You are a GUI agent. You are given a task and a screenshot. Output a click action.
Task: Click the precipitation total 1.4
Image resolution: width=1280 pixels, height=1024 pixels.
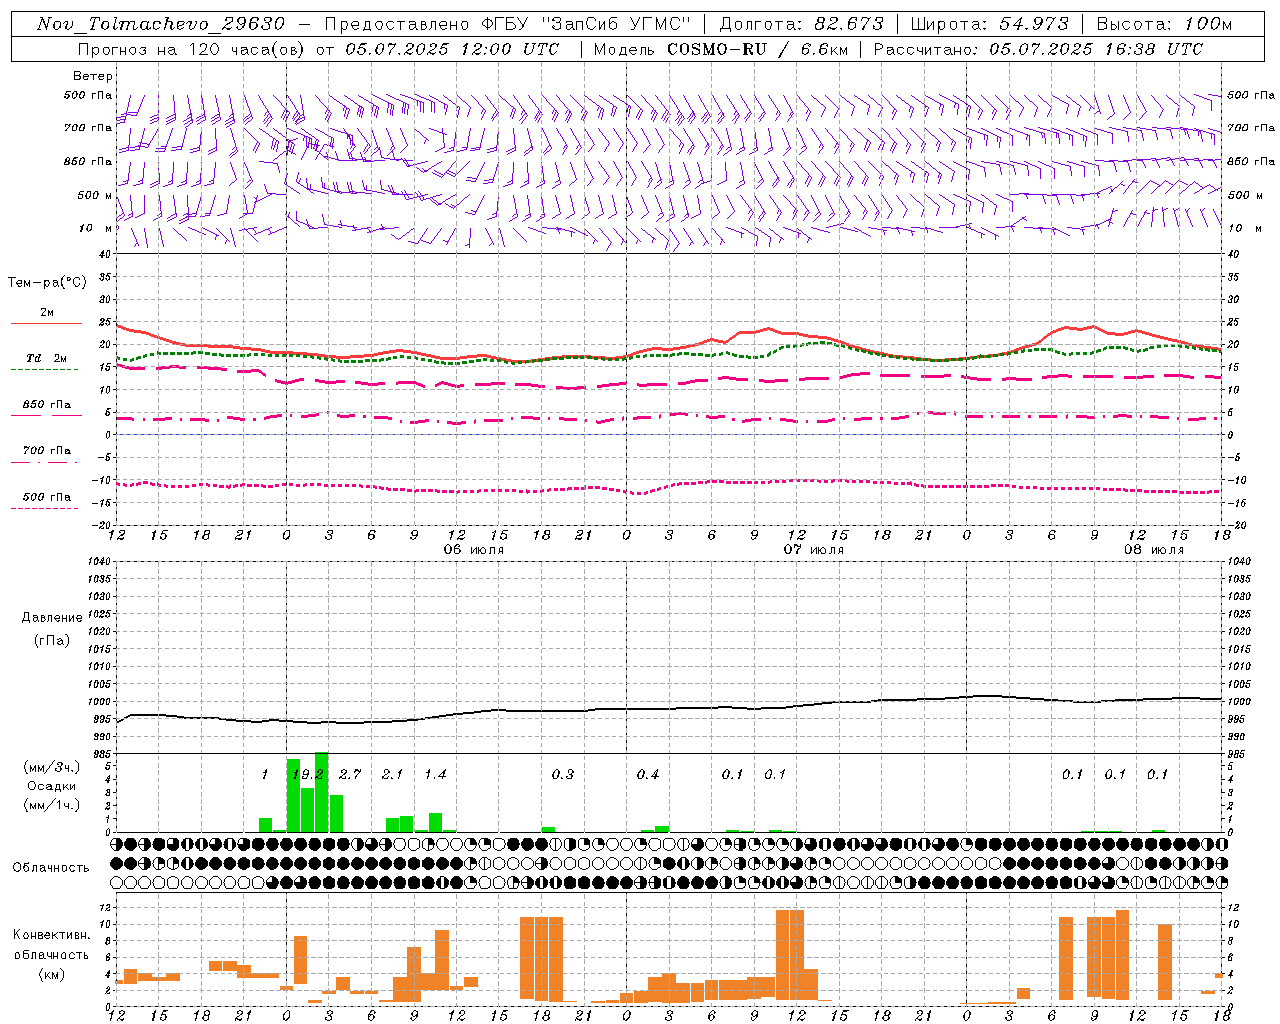pos(435,775)
